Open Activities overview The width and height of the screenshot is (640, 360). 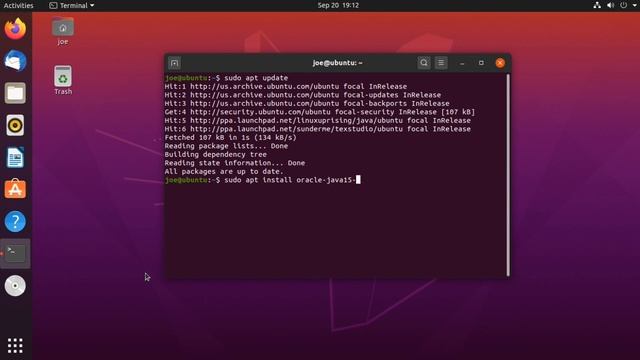(18, 5)
